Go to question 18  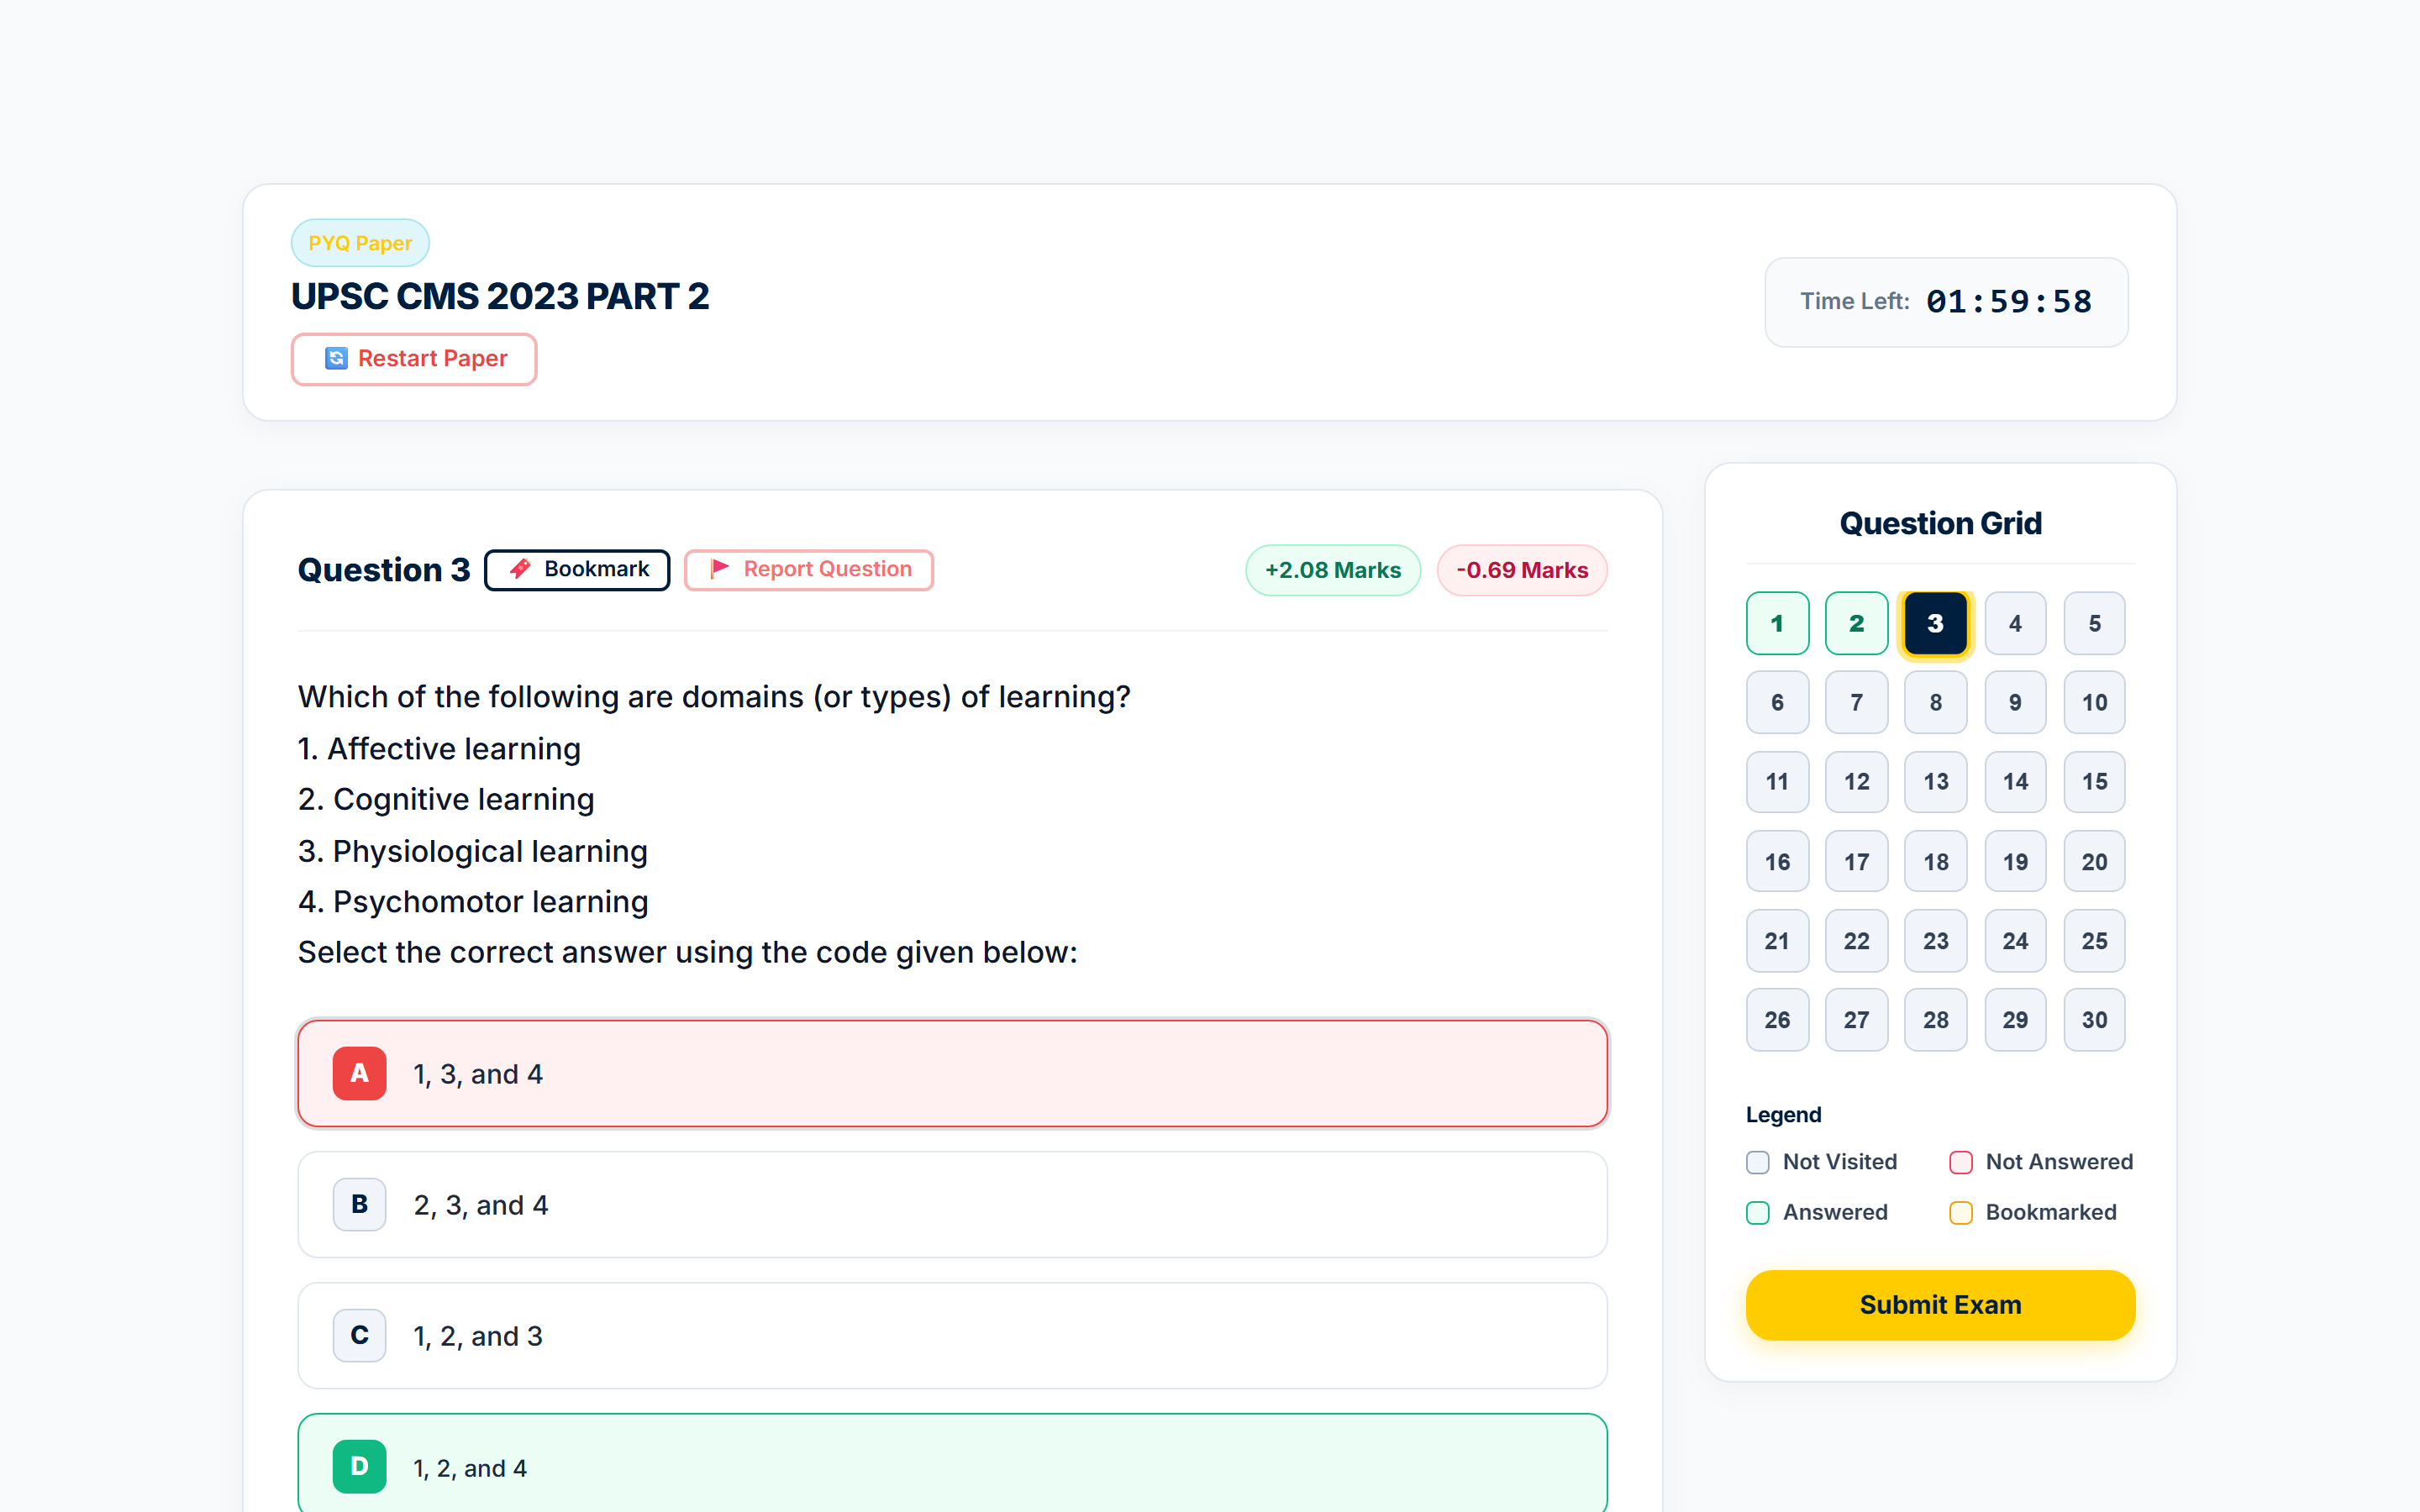tap(1935, 861)
